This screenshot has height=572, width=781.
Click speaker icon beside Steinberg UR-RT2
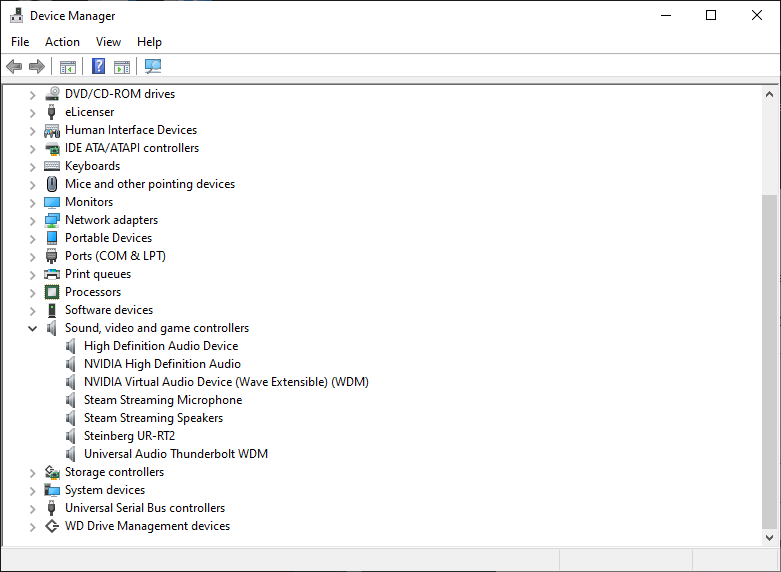71,436
